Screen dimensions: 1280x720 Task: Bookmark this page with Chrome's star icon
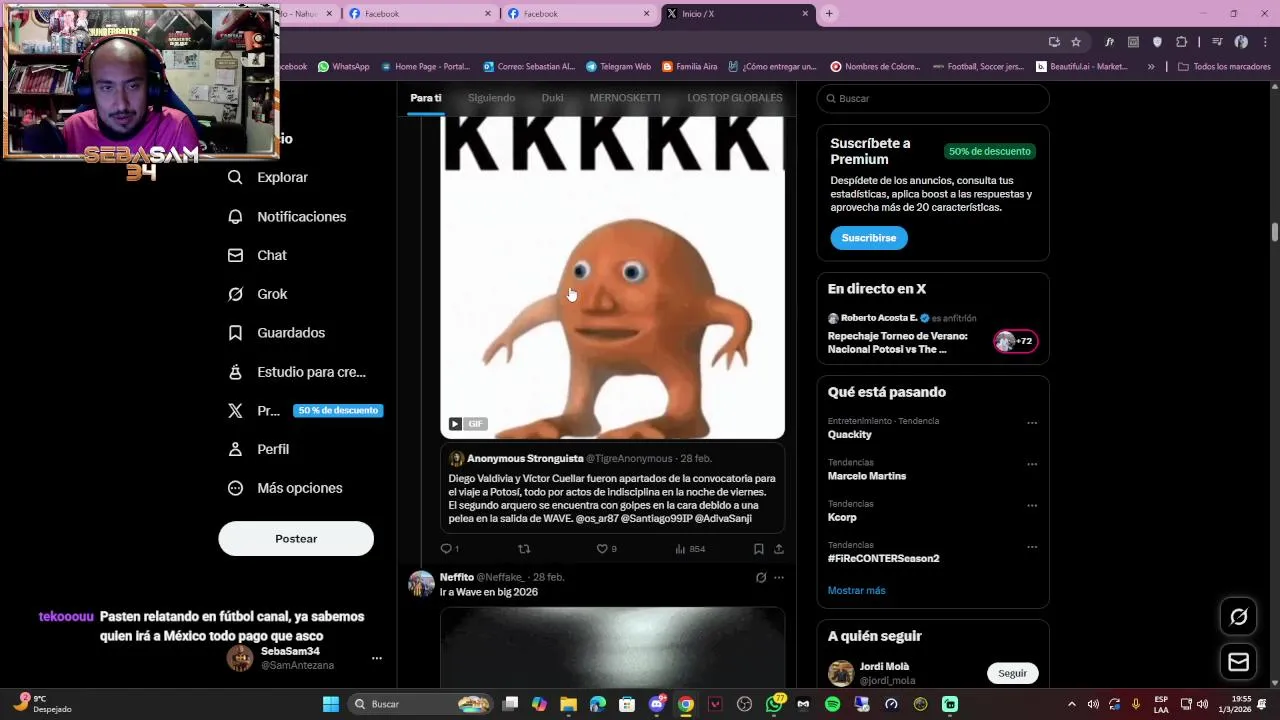pyautogui.click(x=1076, y=42)
